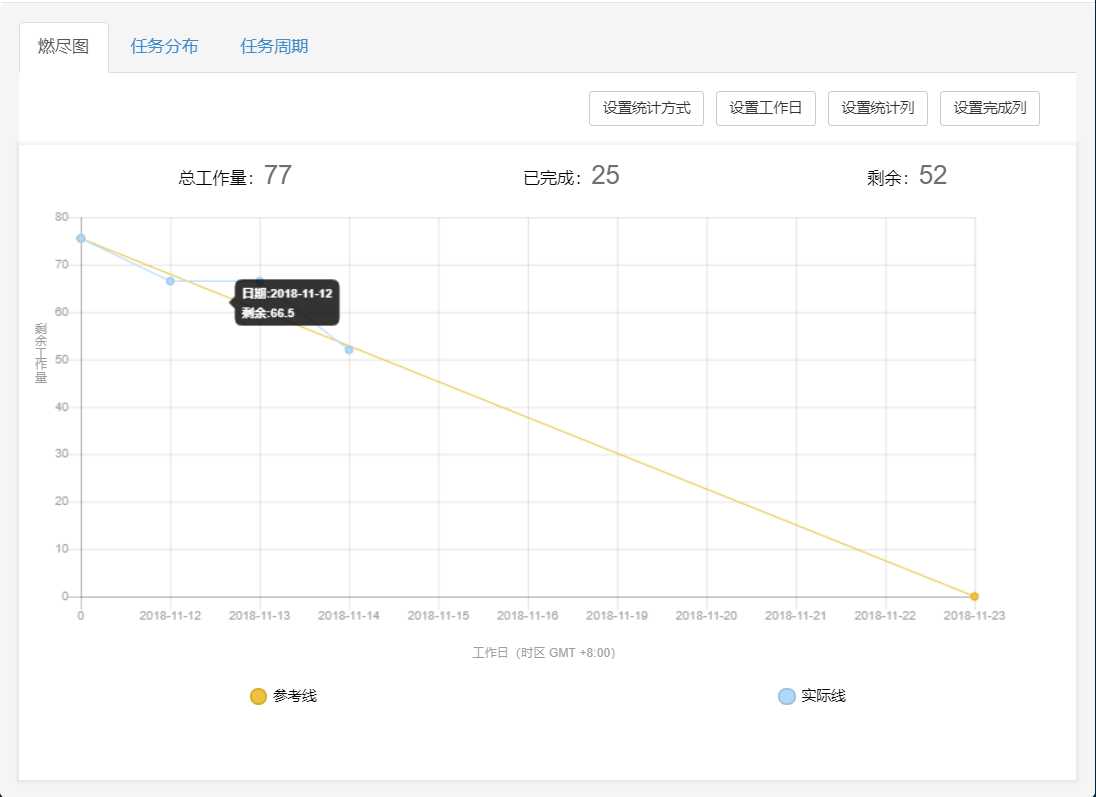Click the y-axis label 80

(62, 217)
